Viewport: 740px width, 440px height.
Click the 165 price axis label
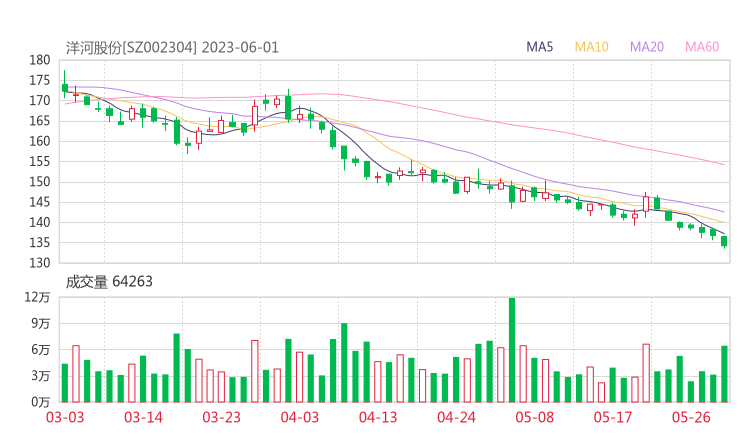[40, 121]
